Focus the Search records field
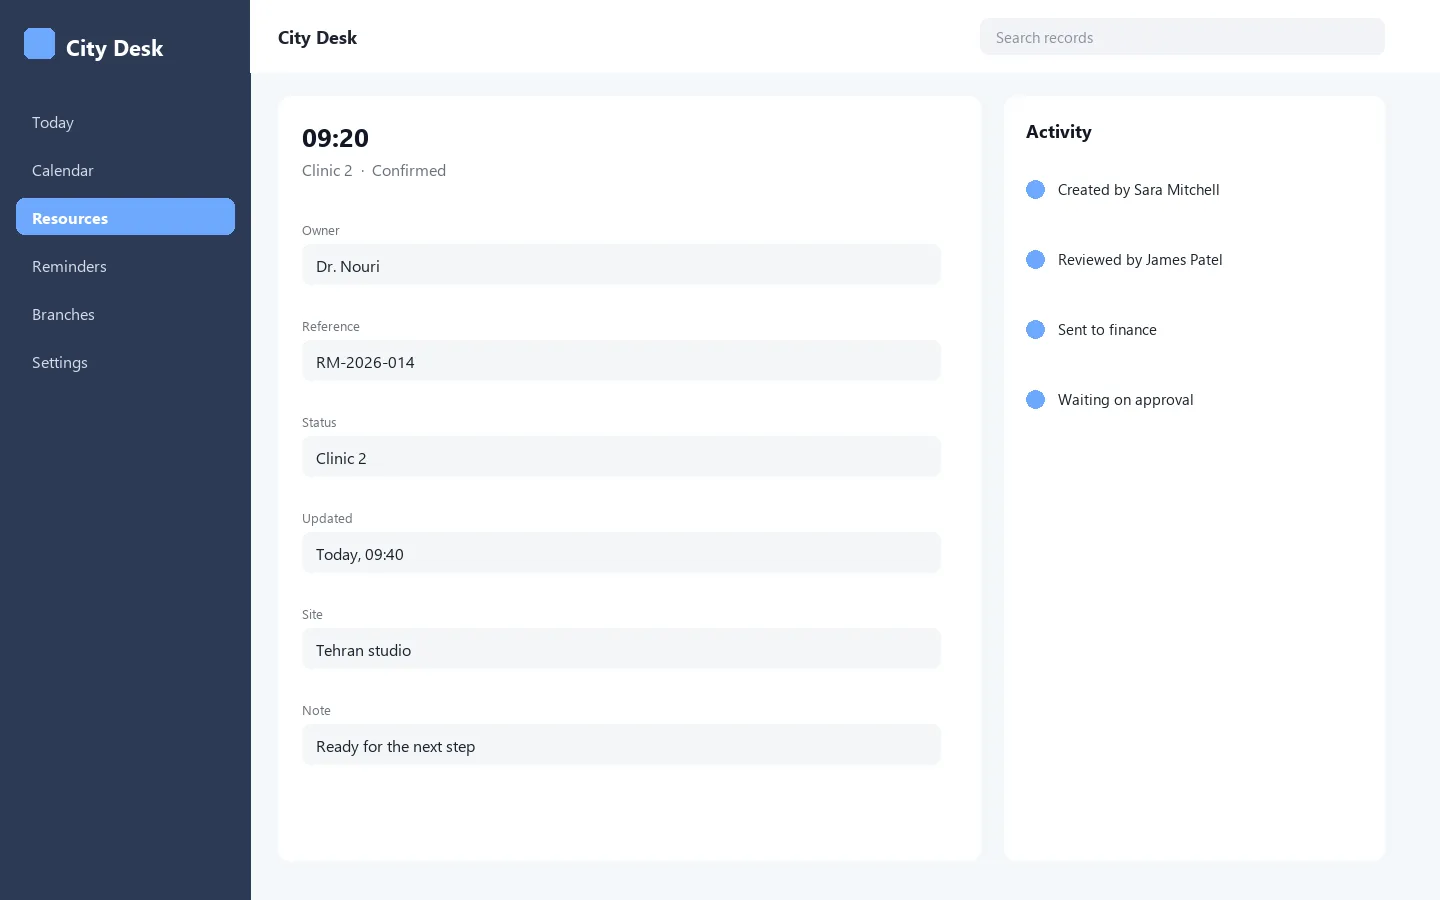 pos(1182,37)
